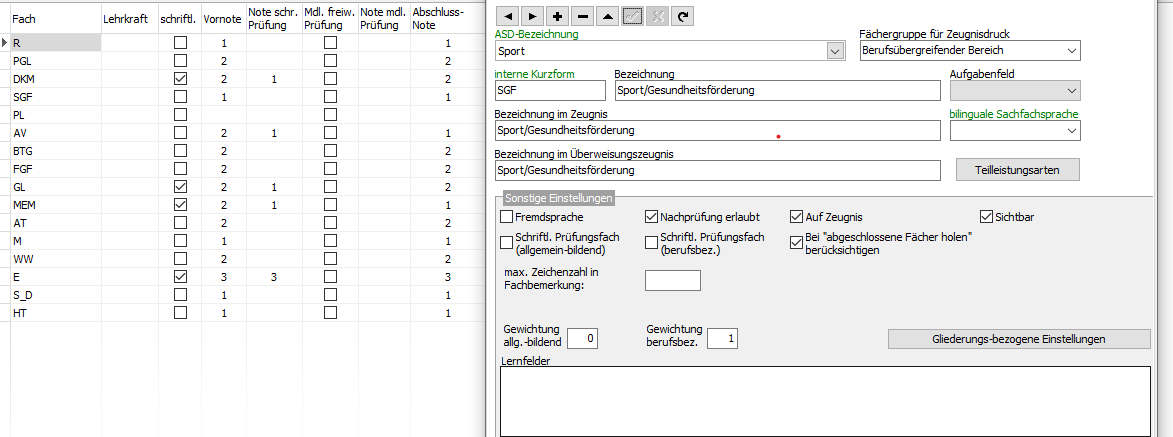Viewport: 1173px width, 437px height.
Task: Click the up-triangle edit record icon
Action: click(607, 16)
